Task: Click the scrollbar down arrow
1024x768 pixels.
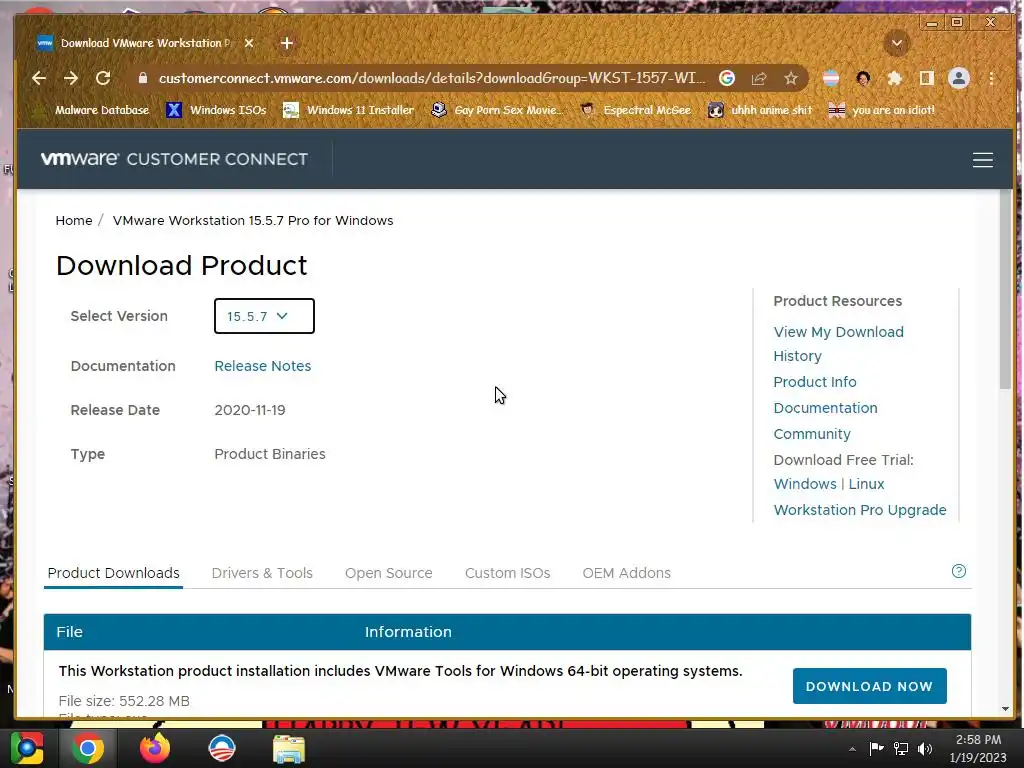Action: pos(1004,709)
